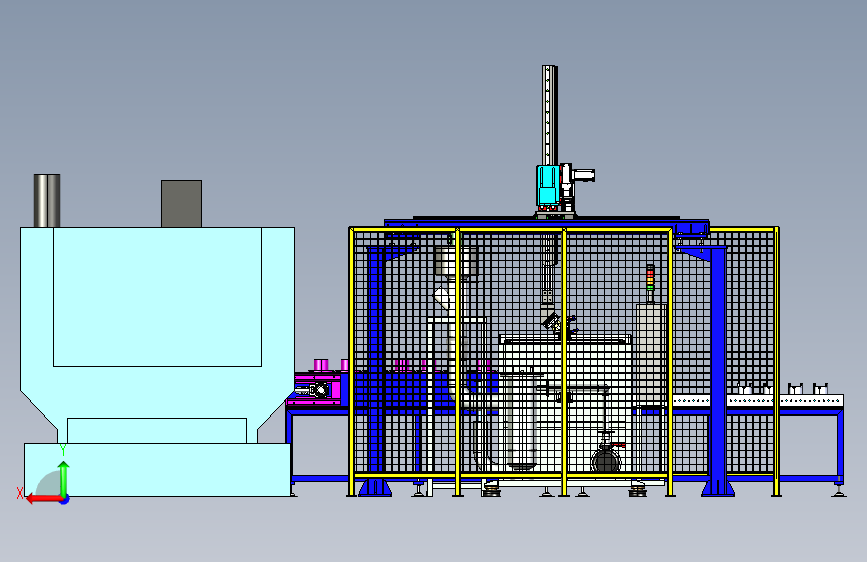Select the gray cylindrical chimney pipes

(x=47, y=201)
